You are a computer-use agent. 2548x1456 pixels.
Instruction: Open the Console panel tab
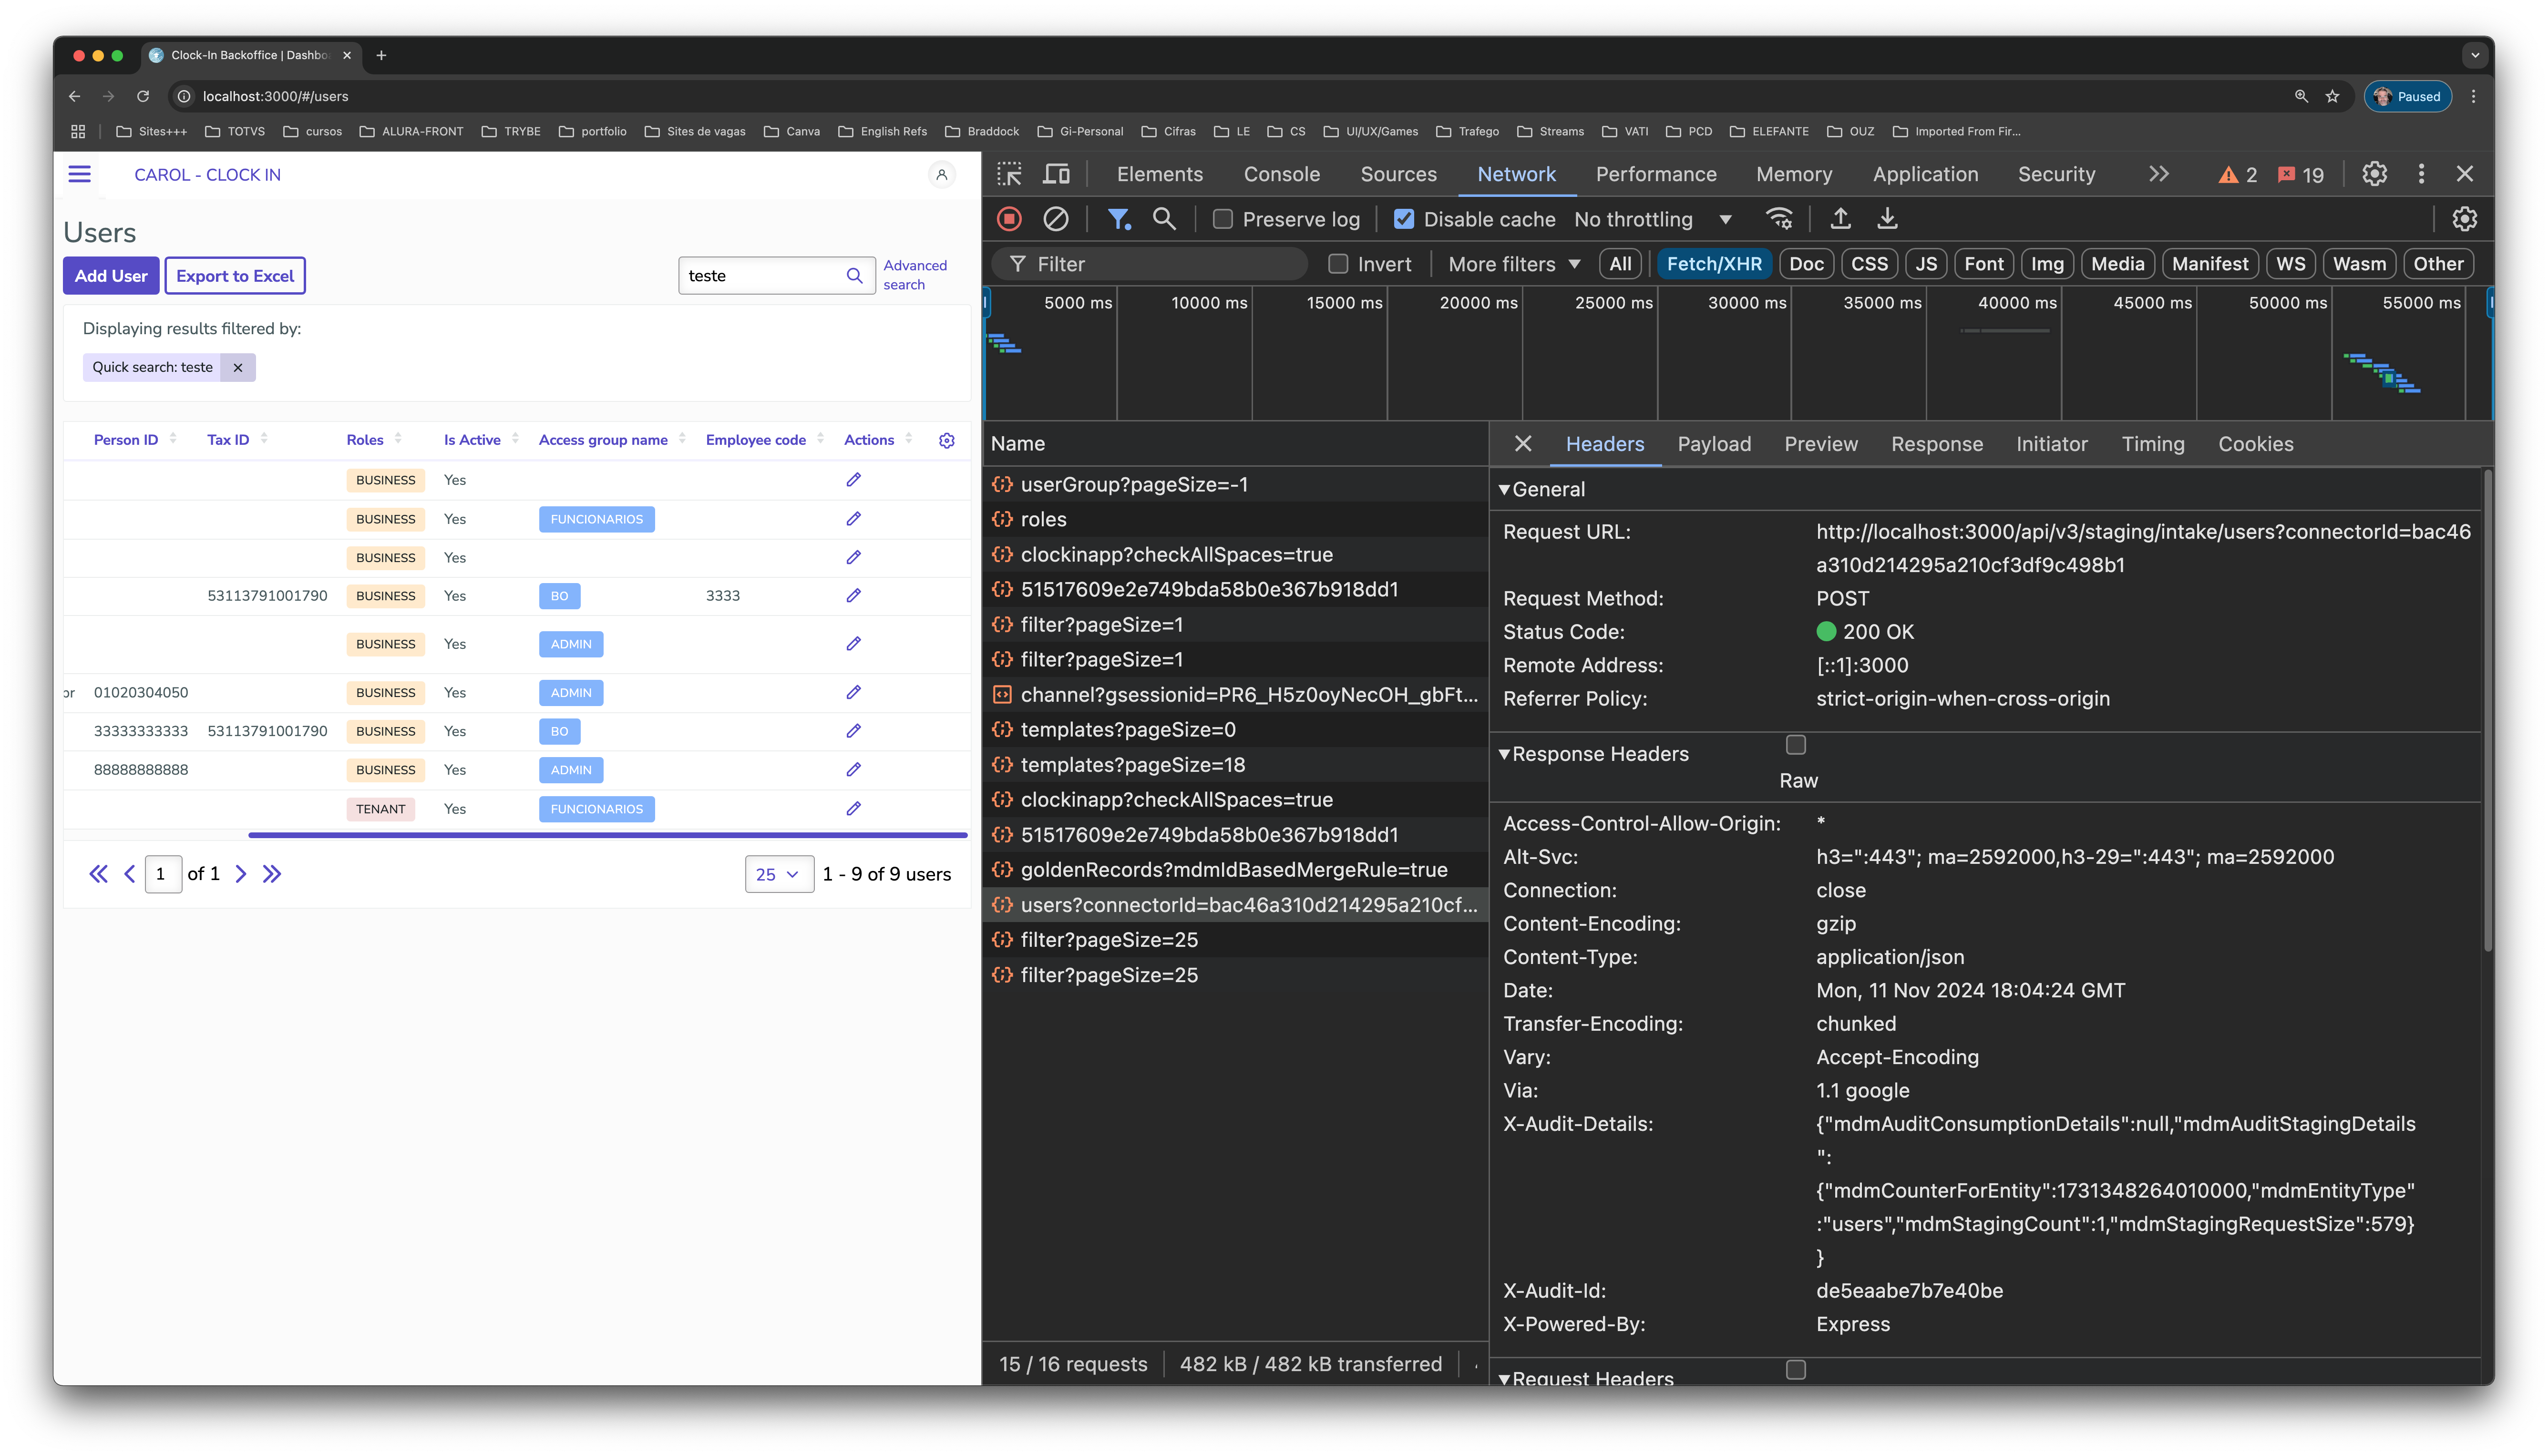pos(1281,174)
